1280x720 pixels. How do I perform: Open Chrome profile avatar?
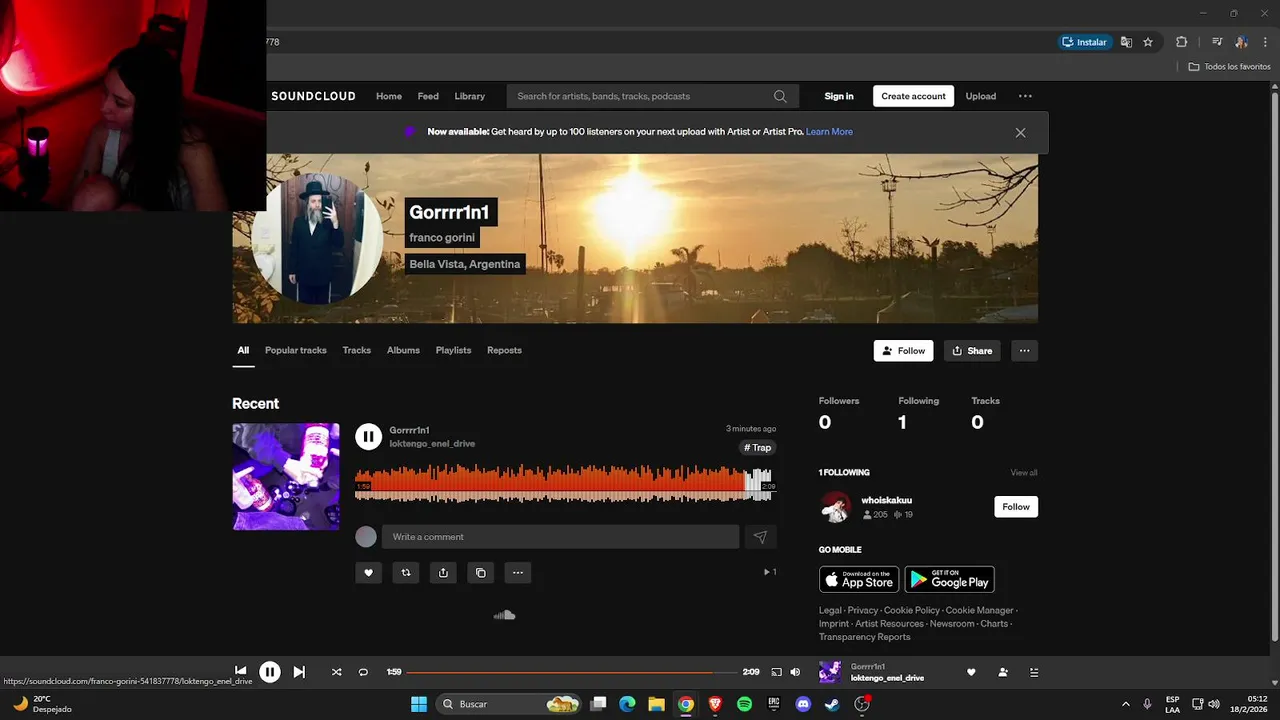pyautogui.click(x=1241, y=42)
